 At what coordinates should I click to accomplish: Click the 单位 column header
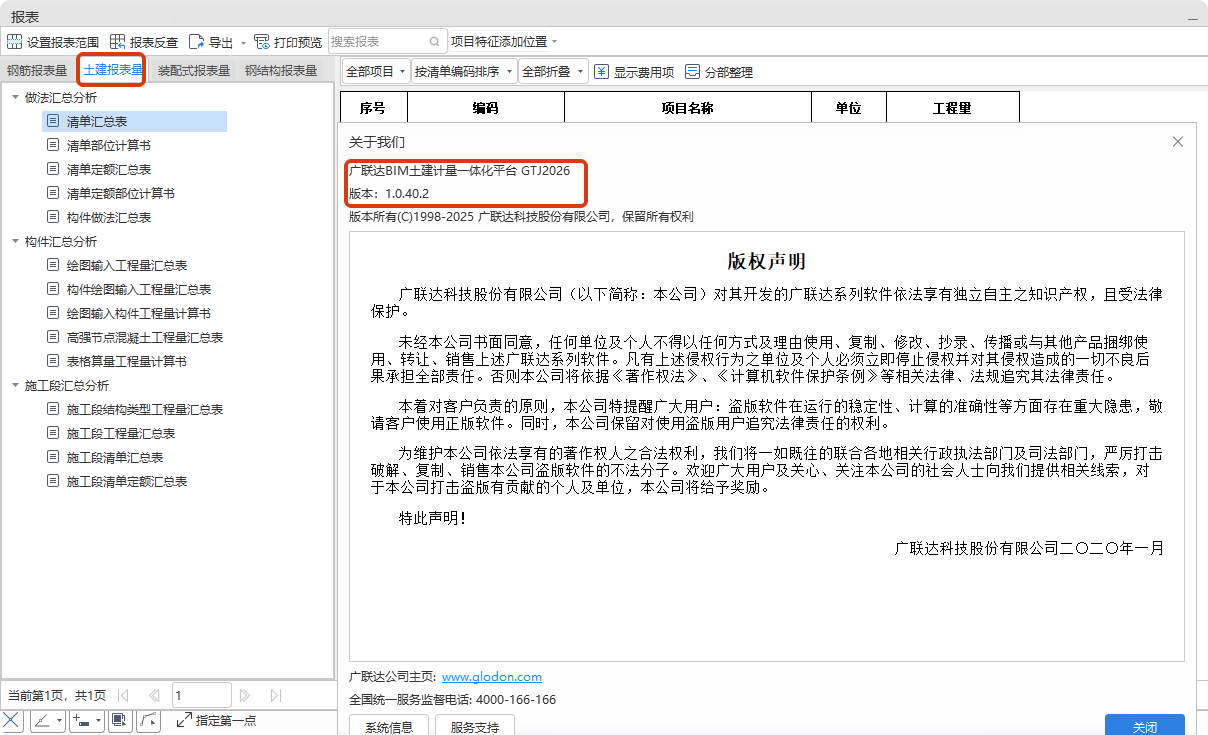848,107
